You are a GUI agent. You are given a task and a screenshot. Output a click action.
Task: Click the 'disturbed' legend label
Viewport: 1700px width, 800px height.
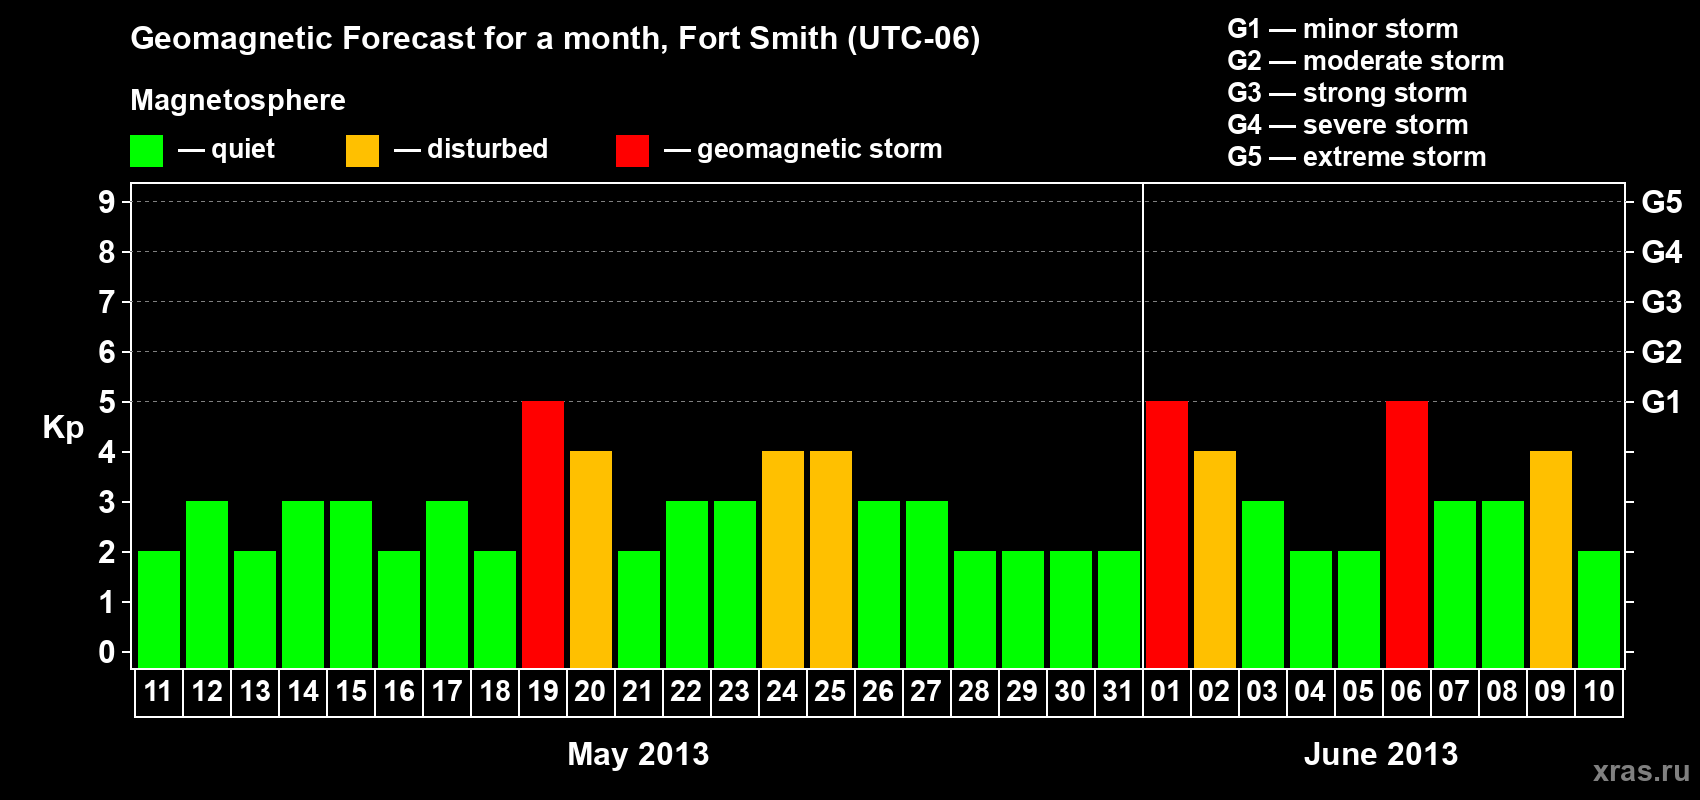[x=487, y=149]
